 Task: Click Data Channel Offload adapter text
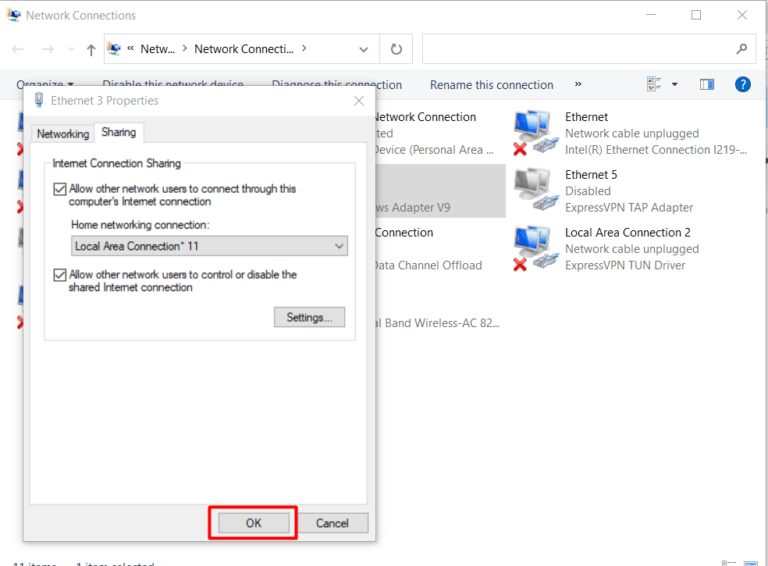(x=429, y=265)
